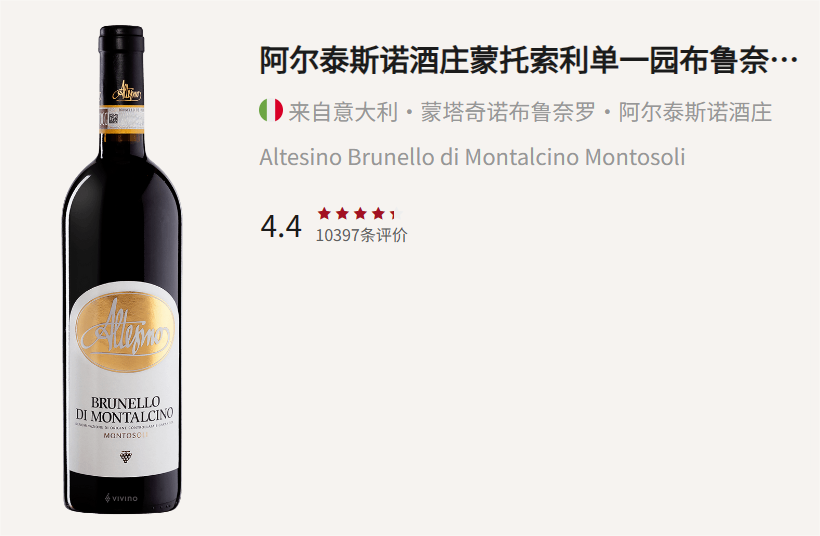Click the Altesino Brunello di Montalcino Montosoli name
Viewport: 820px width, 536px height.
point(472,157)
